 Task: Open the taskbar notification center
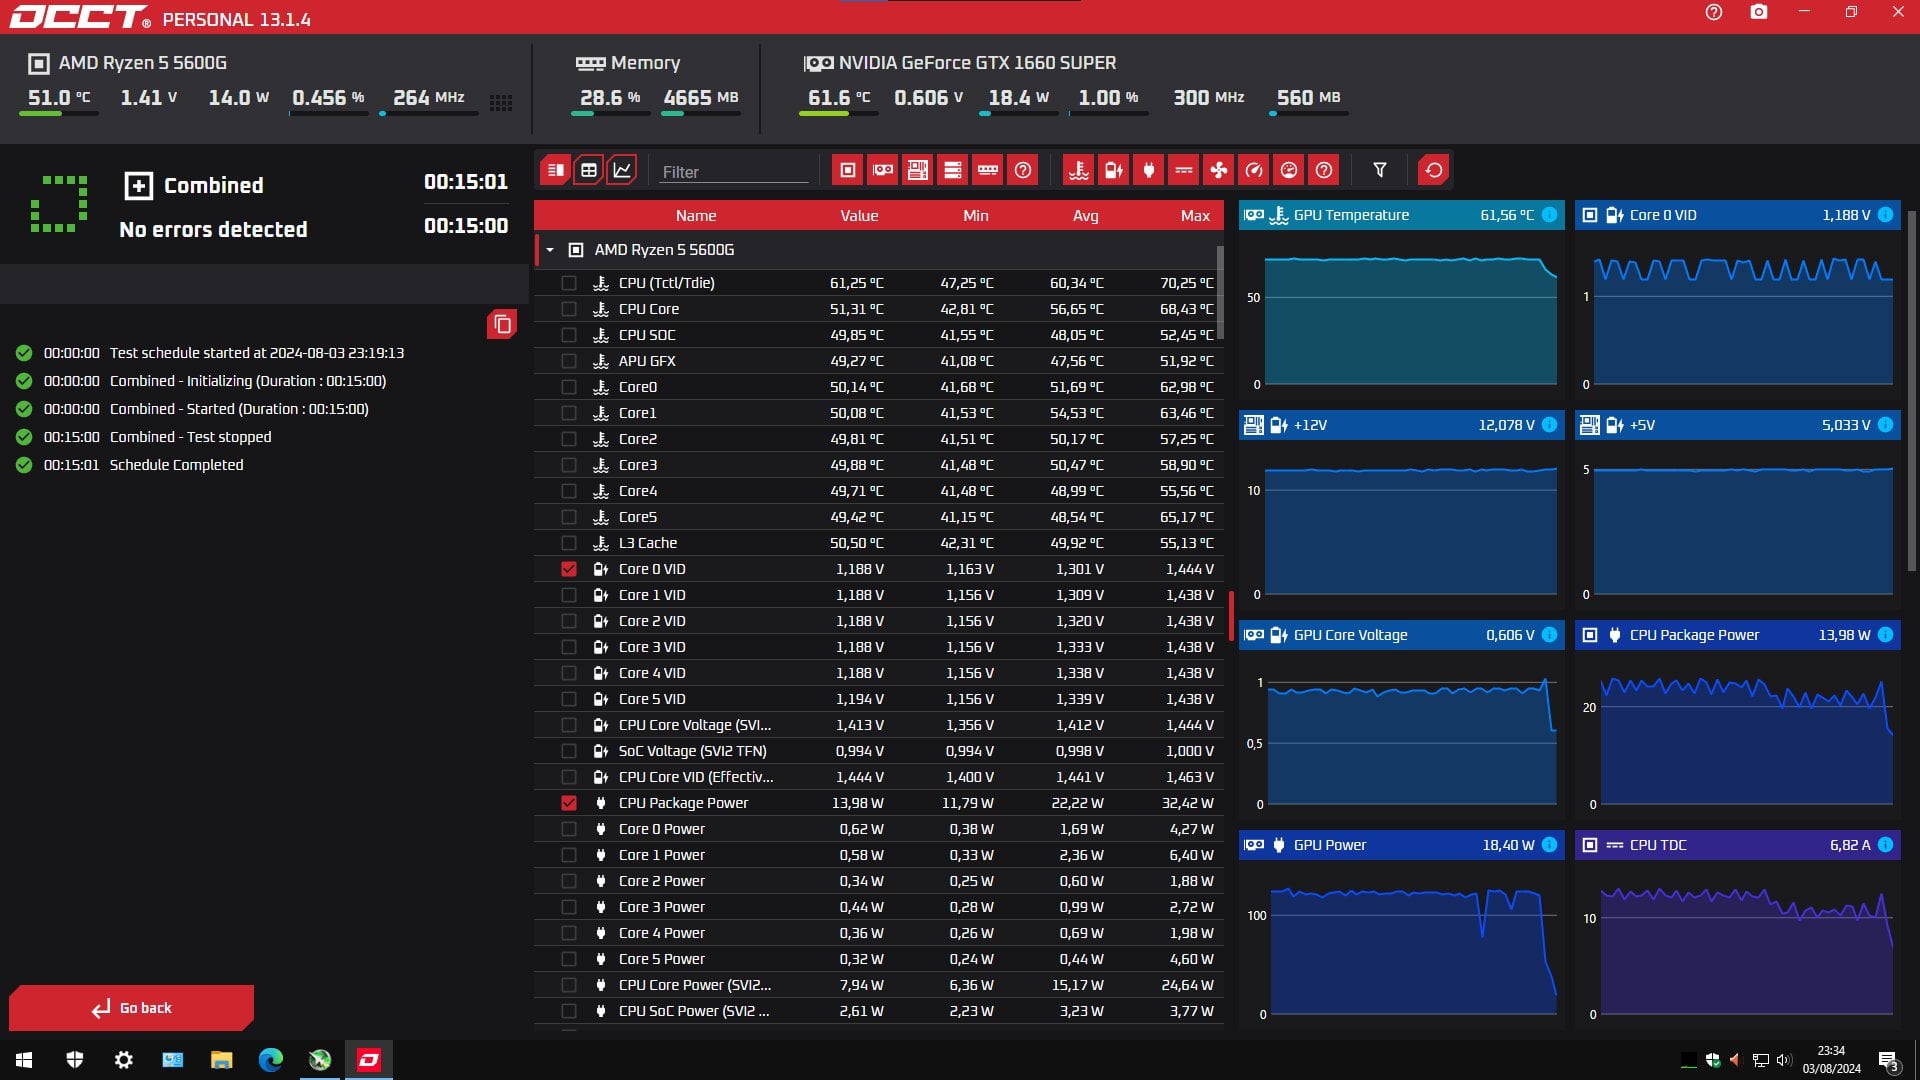pyautogui.click(x=1888, y=1060)
